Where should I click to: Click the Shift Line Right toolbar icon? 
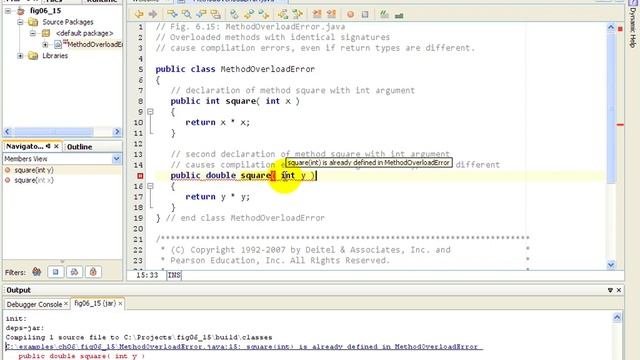pyautogui.click(x=331, y=14)
